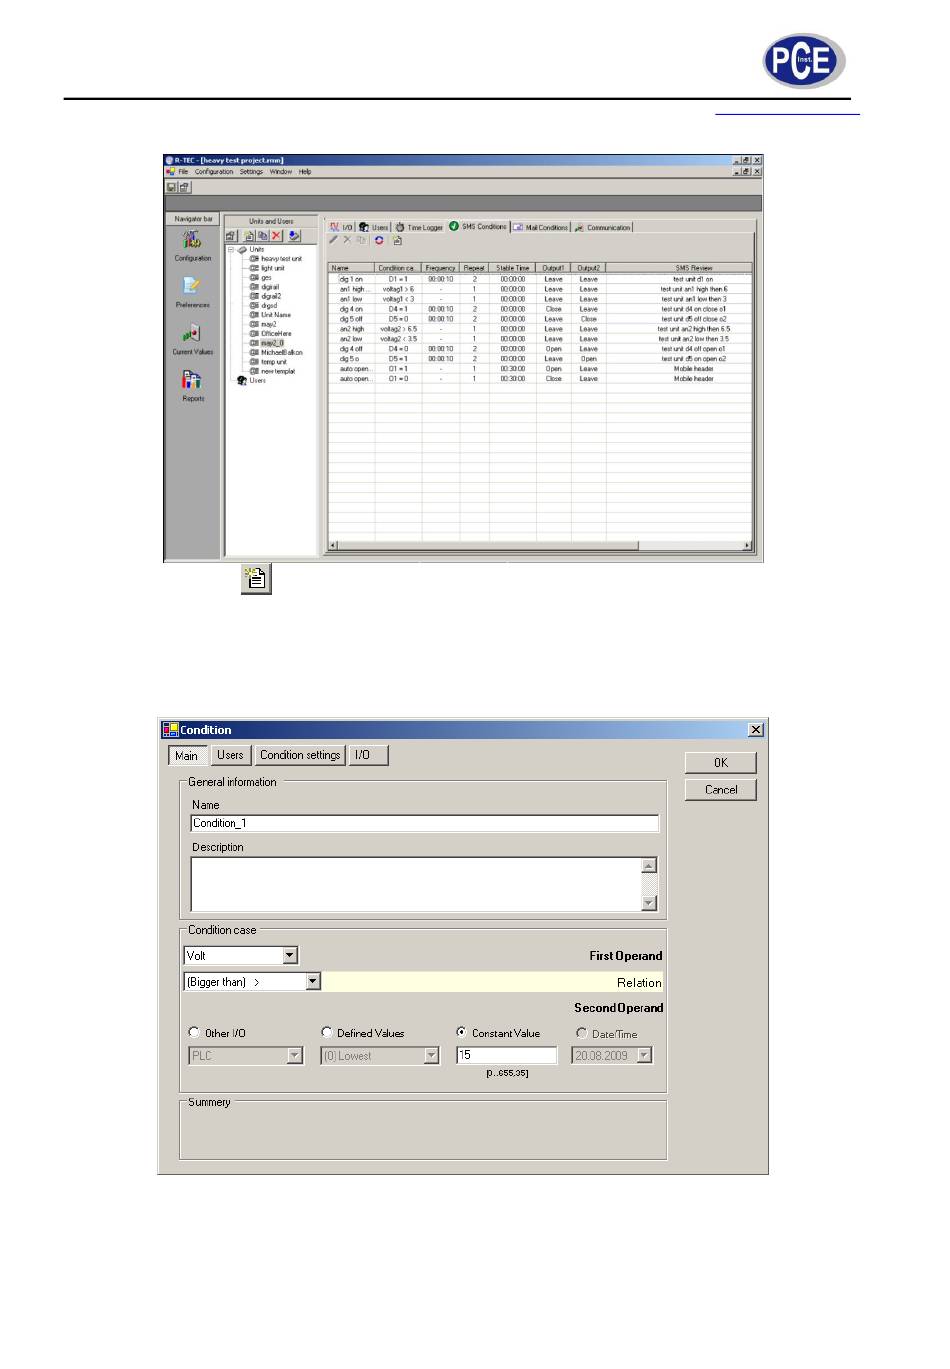Screen dimensions: 950x1369
Task: Click the table horizontal scrollbar left arrow
Action: tap(333, 546)
